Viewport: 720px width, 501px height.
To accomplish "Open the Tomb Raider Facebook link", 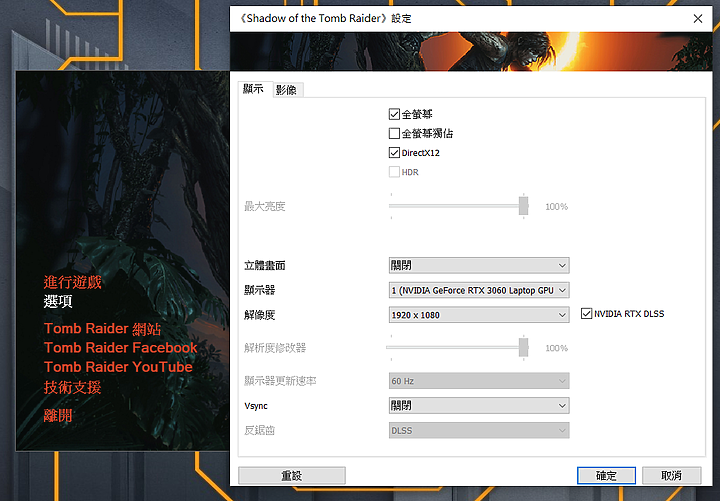I will tap(121, 348).
